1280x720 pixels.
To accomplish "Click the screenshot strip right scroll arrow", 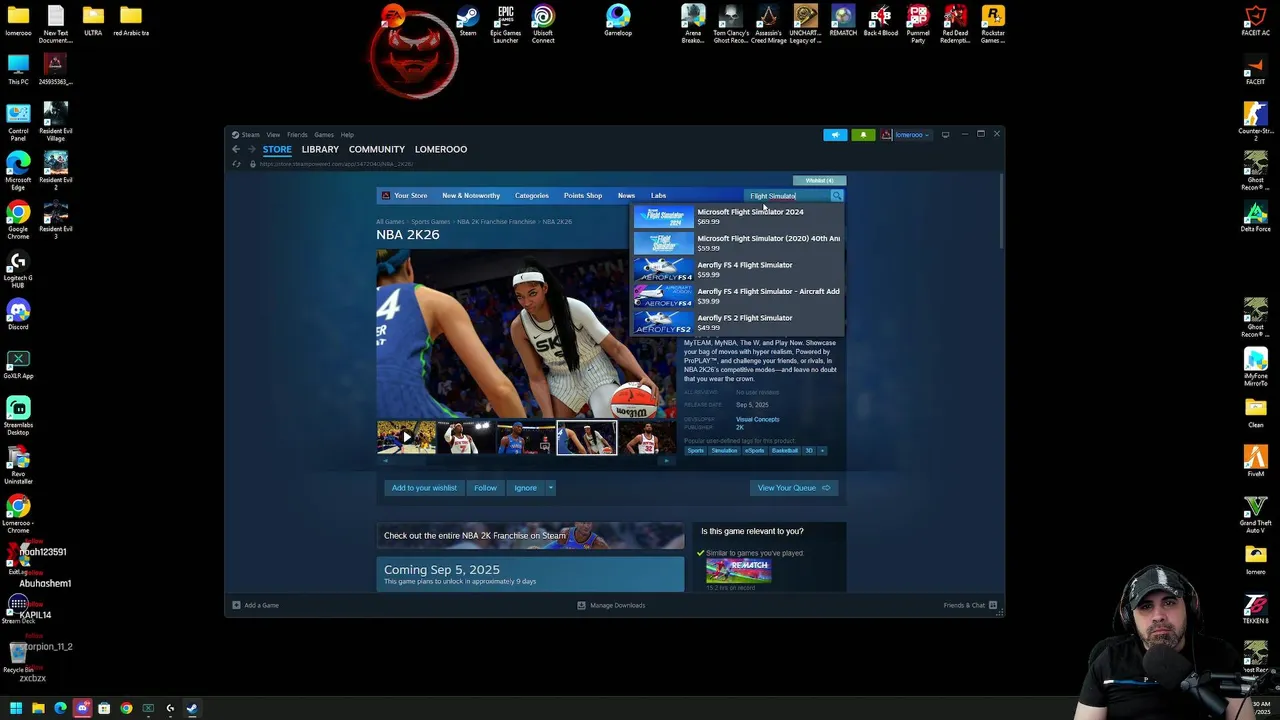I will click(669, 461).
